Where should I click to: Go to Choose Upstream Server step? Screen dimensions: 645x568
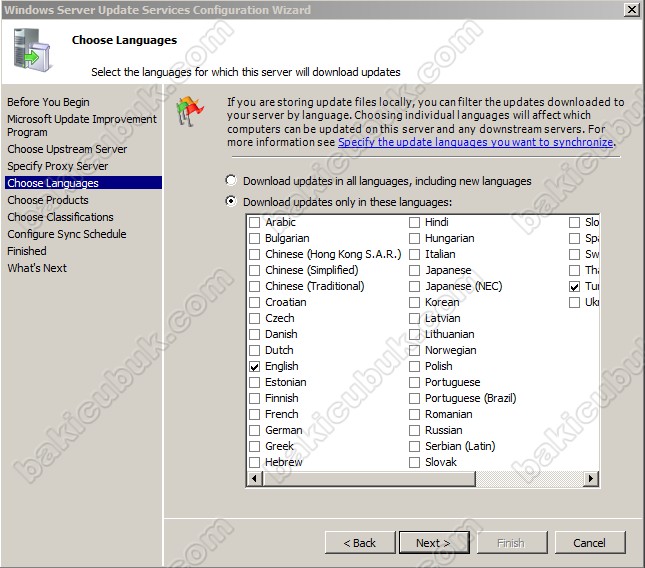pos(67,149)
